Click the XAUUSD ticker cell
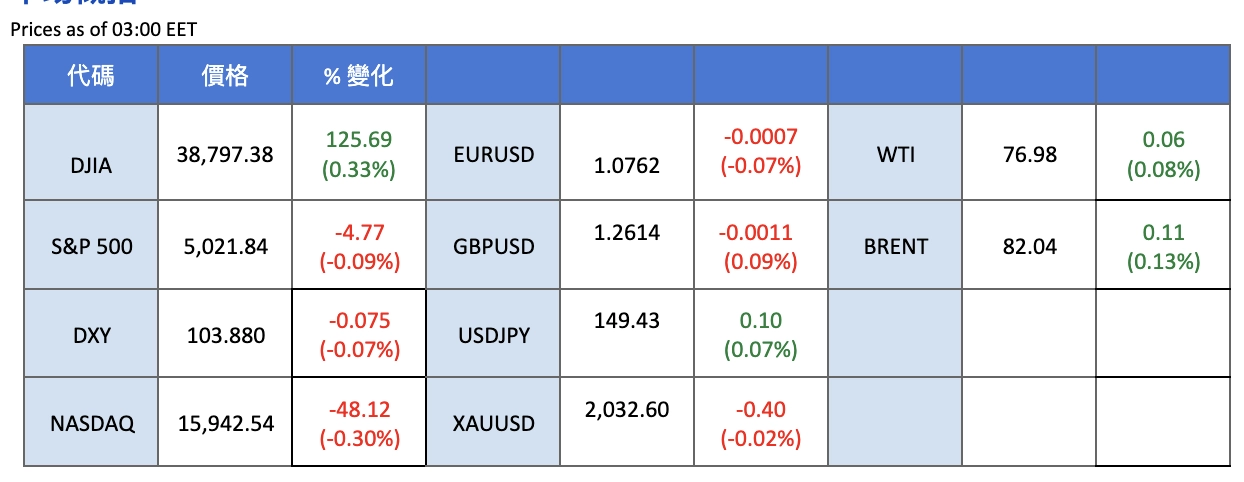Screen dimensions: 1244x482 (x=494, y=423)
